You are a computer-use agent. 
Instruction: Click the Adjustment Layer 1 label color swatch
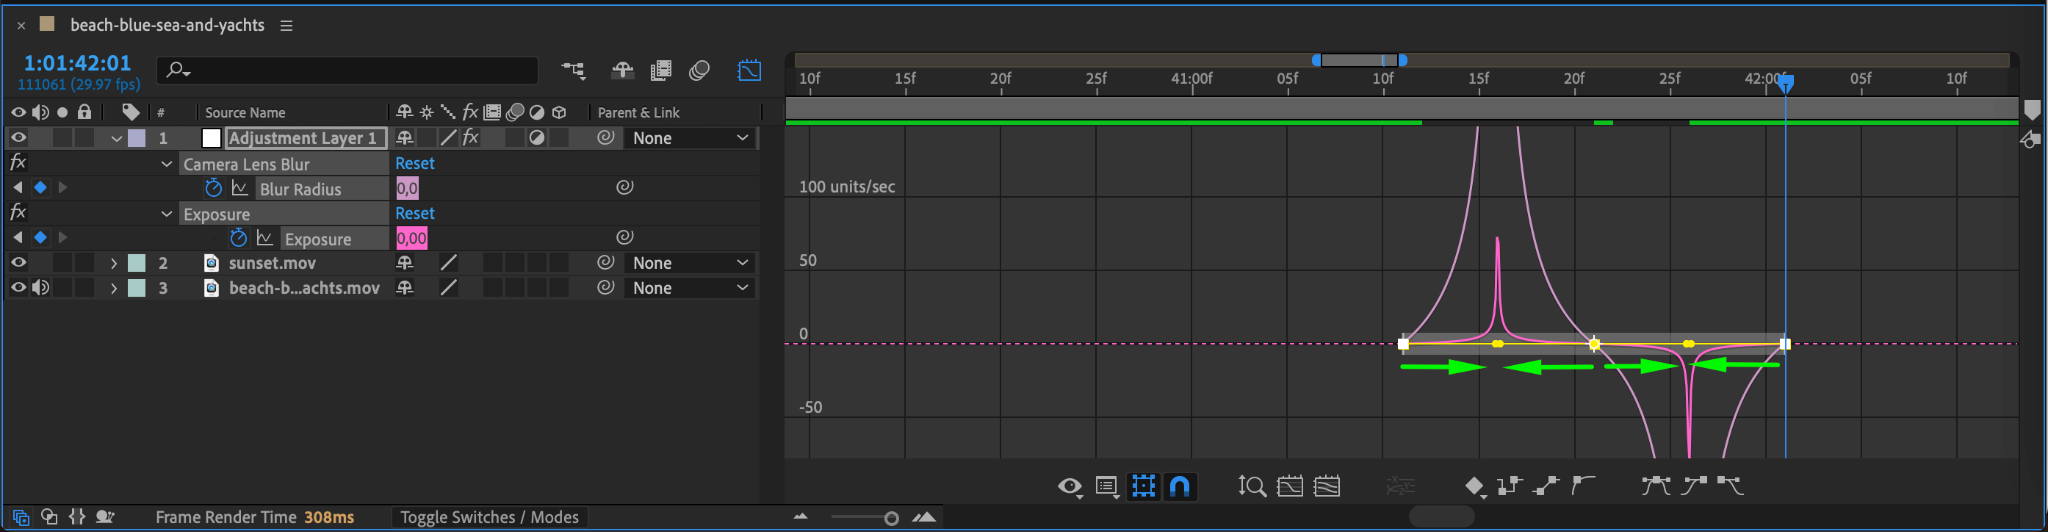pos(137,138)
